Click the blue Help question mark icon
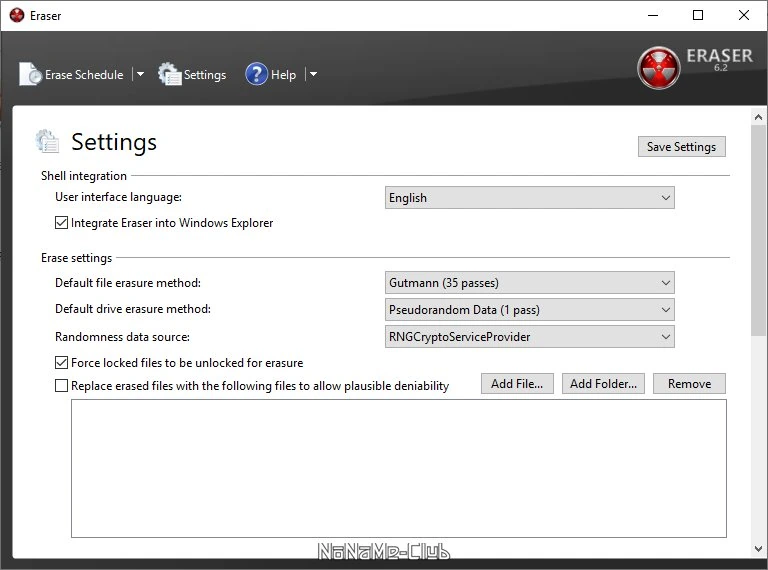This screenshot has height=570, width=768. click(x=257, y=74)
